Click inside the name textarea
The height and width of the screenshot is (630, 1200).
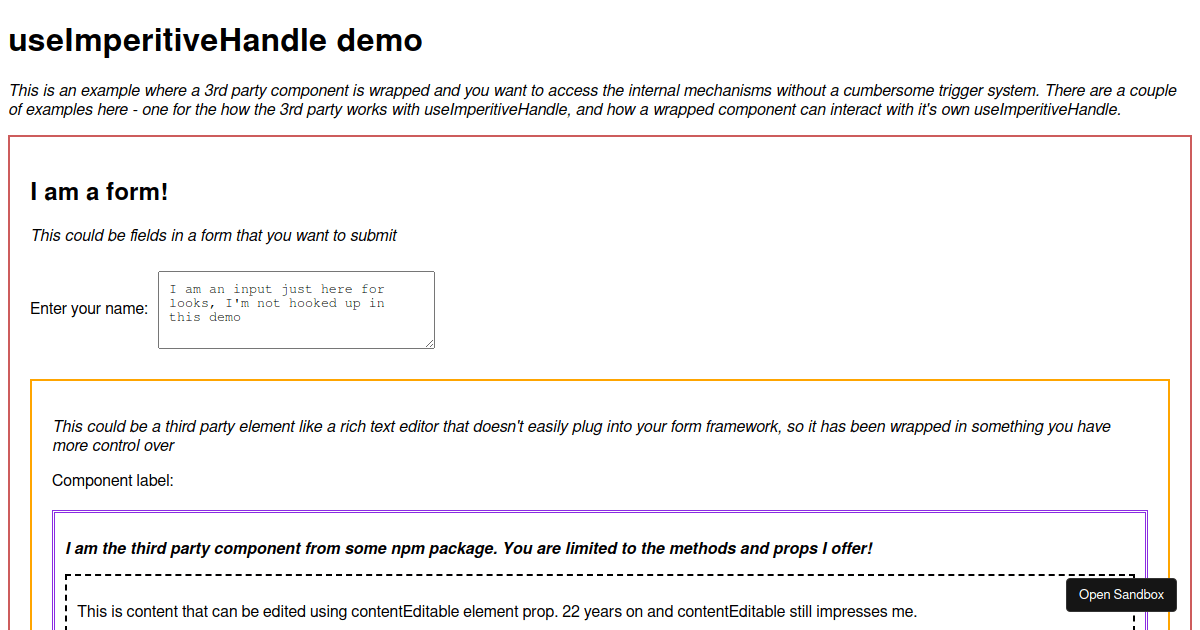click(x=295, y=310)
